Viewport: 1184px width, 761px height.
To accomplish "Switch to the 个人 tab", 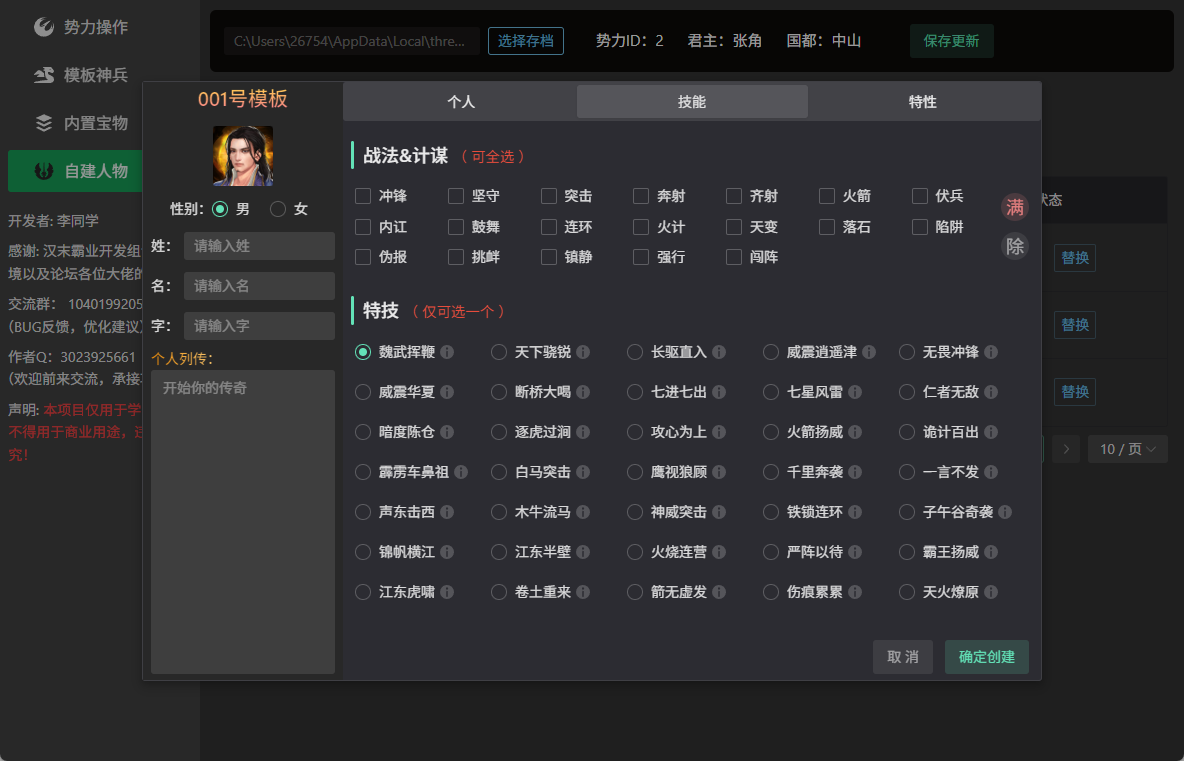I will click(x=461, y=102).
